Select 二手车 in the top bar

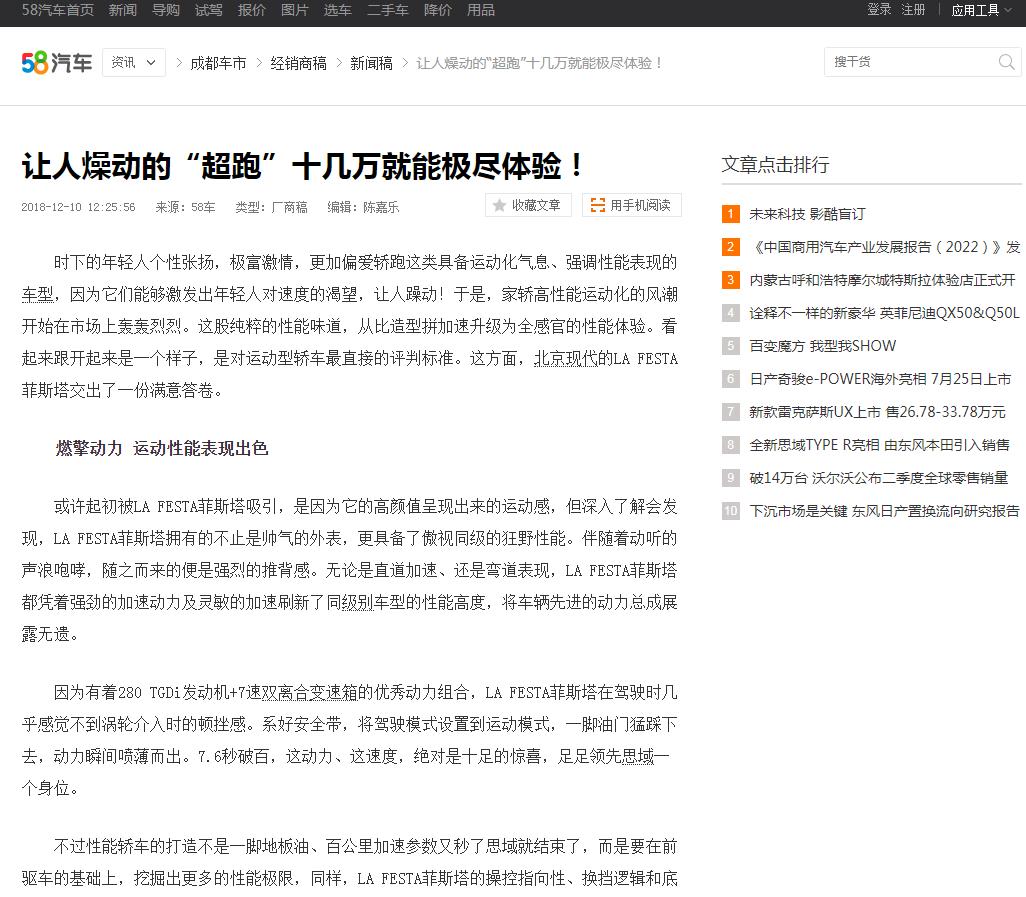coord(387,10)
